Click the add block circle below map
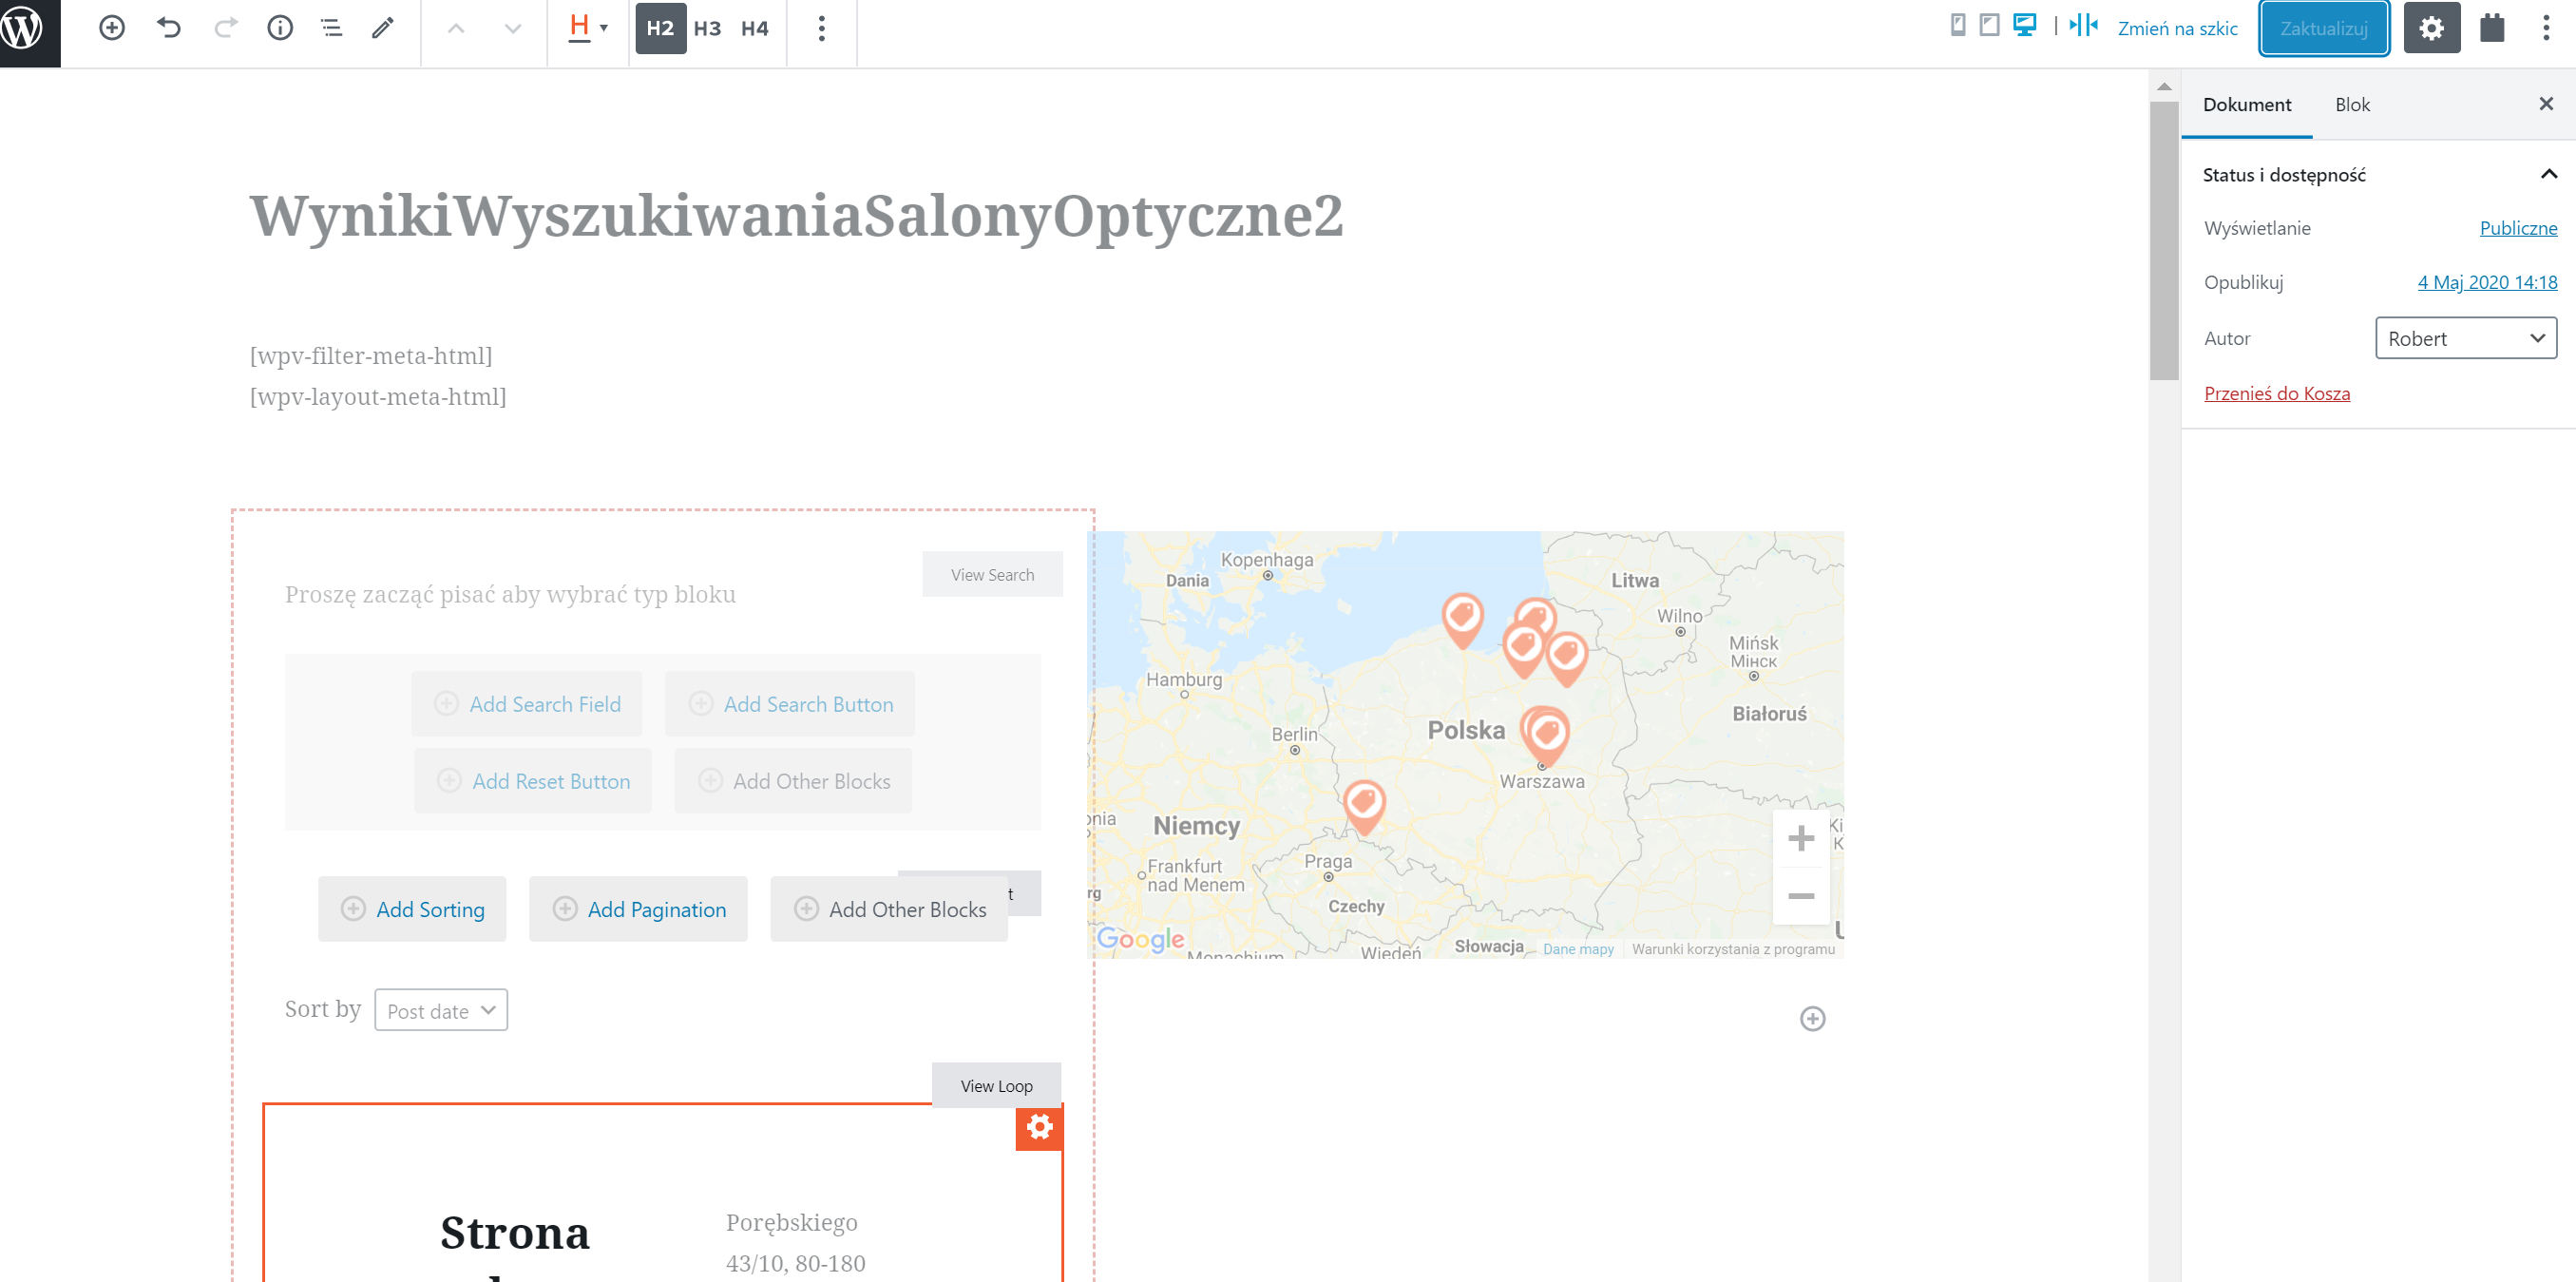The image size is (2576, 1282). 1812,1019
